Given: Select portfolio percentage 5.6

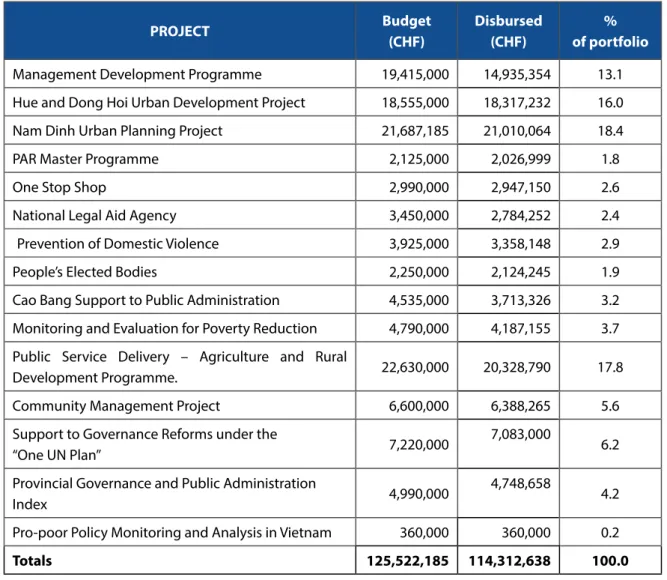Looking at the screenshot, I should click(x=610, y=406).
